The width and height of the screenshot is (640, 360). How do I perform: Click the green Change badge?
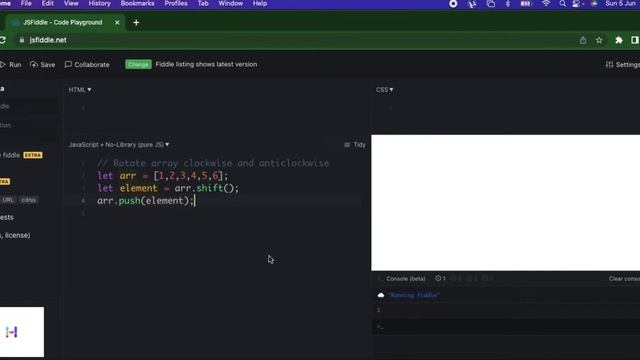[x=138, y=64]
